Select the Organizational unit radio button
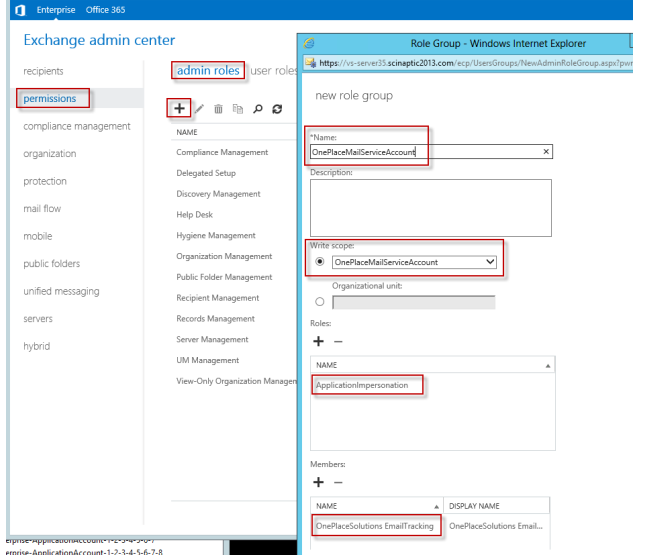660x555 pixels. pyautogui.click(x=319, y=302)
